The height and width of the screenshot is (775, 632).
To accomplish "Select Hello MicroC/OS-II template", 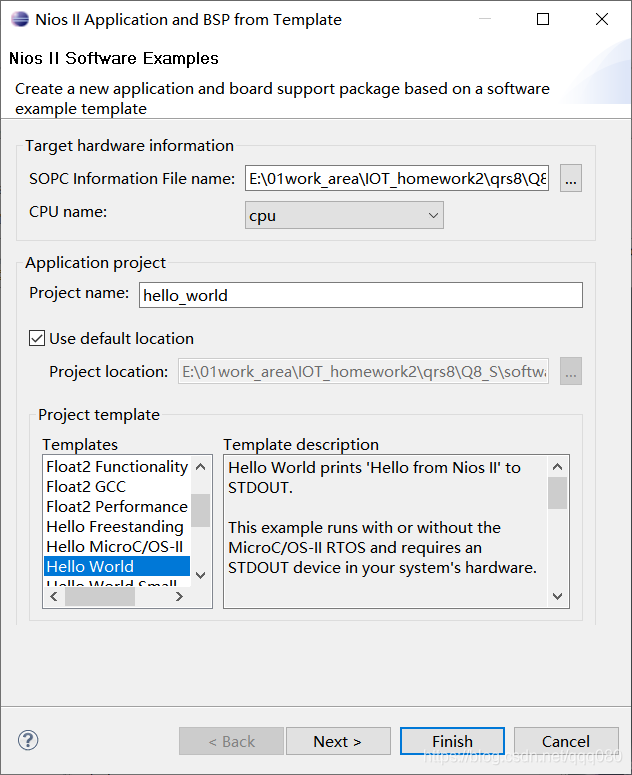I will (115, 546).
